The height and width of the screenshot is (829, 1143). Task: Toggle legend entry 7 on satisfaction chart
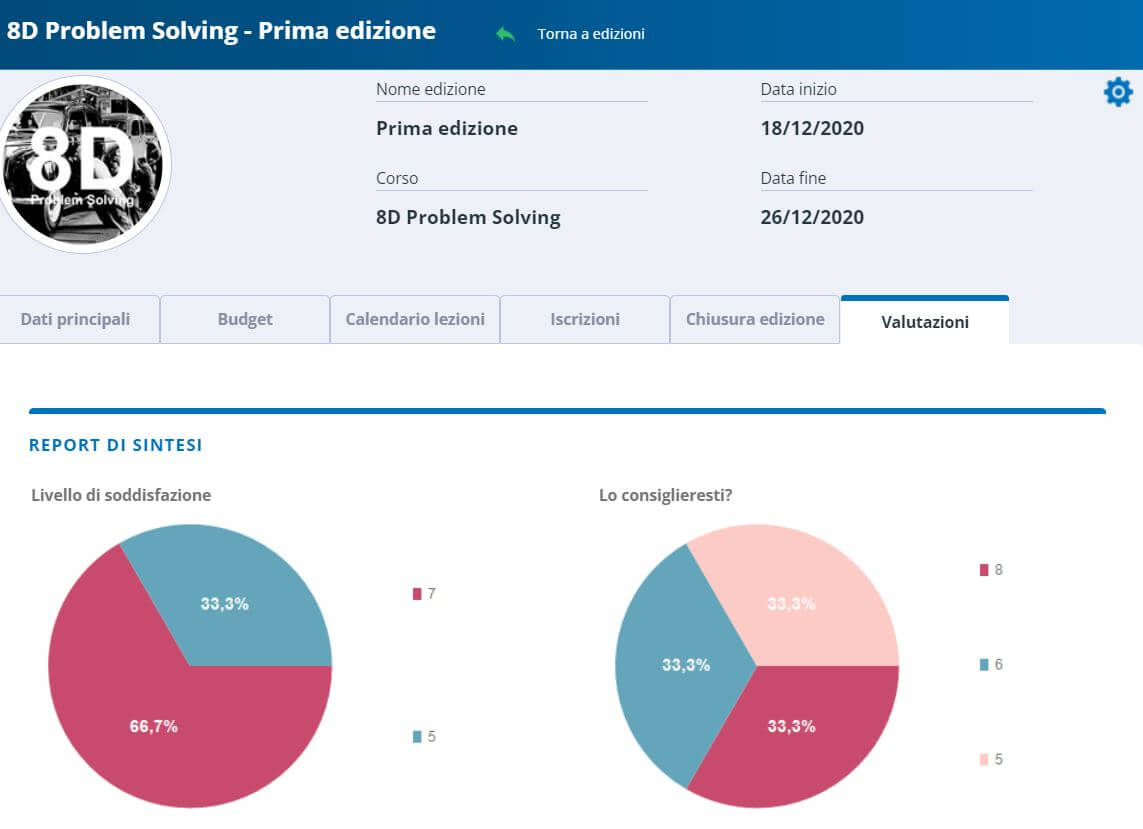pyautogui.click(x=425, y=593)
